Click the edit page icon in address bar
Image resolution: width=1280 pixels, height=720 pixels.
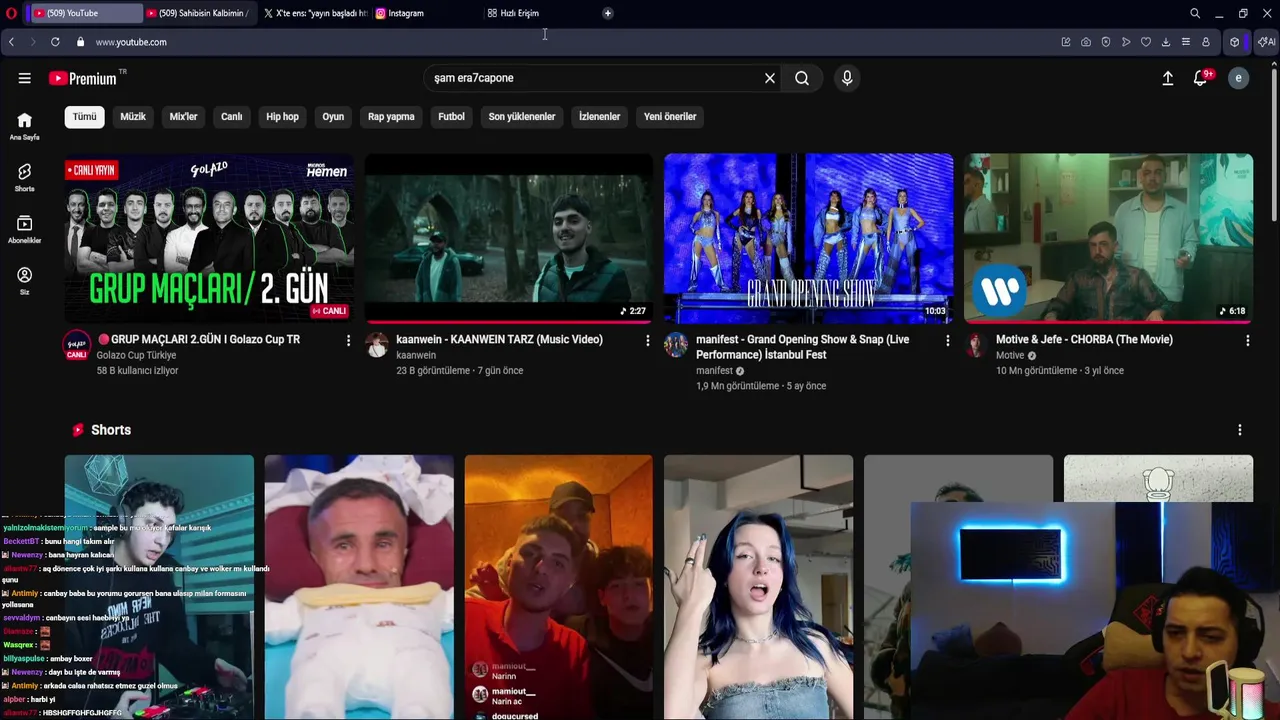click(1066, 42)
